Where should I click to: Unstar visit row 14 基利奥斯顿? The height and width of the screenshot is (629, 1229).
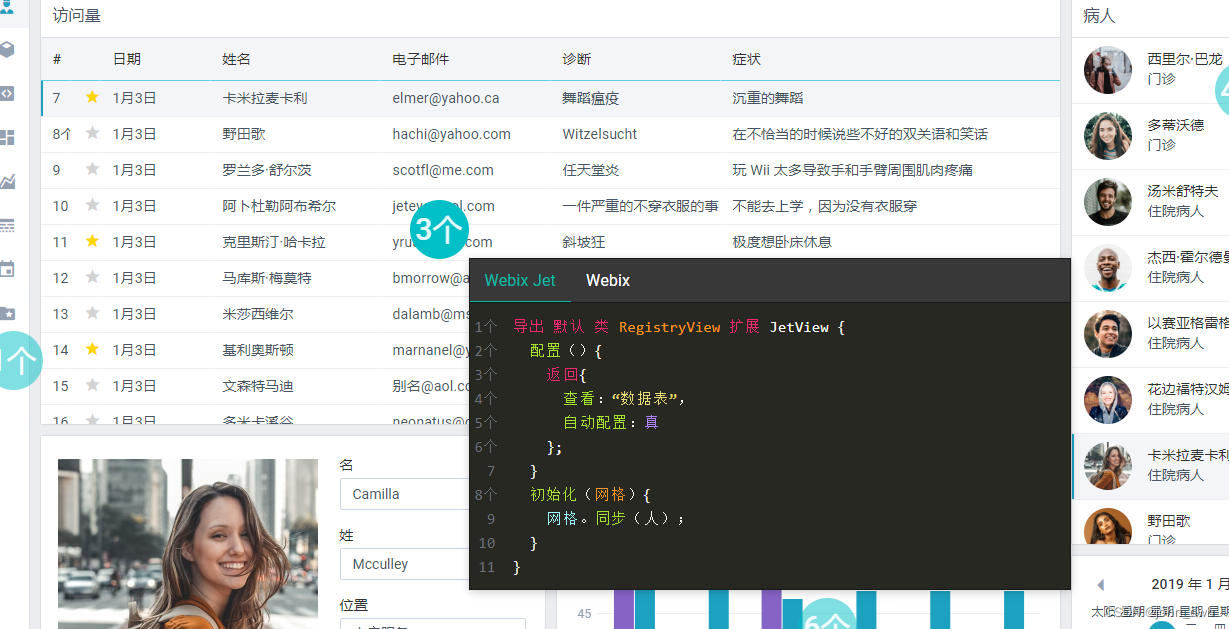coord(92,349)
